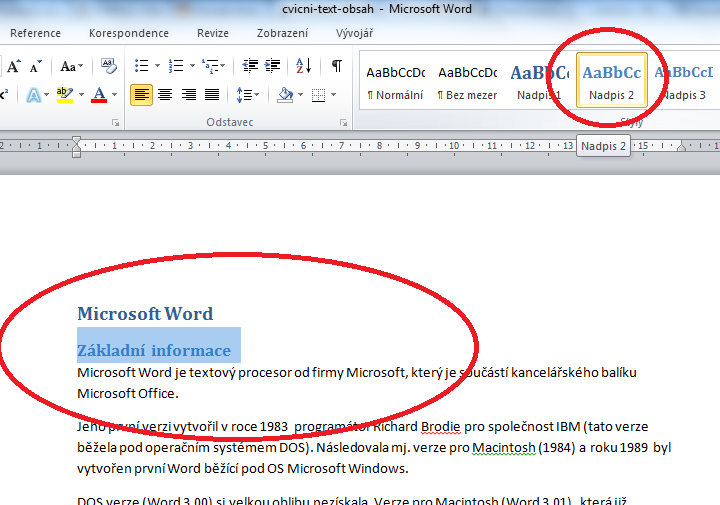Viewport: 720px width, 505px height.
Task: Click the right indent marker on ruler
Action: (681, 147)
